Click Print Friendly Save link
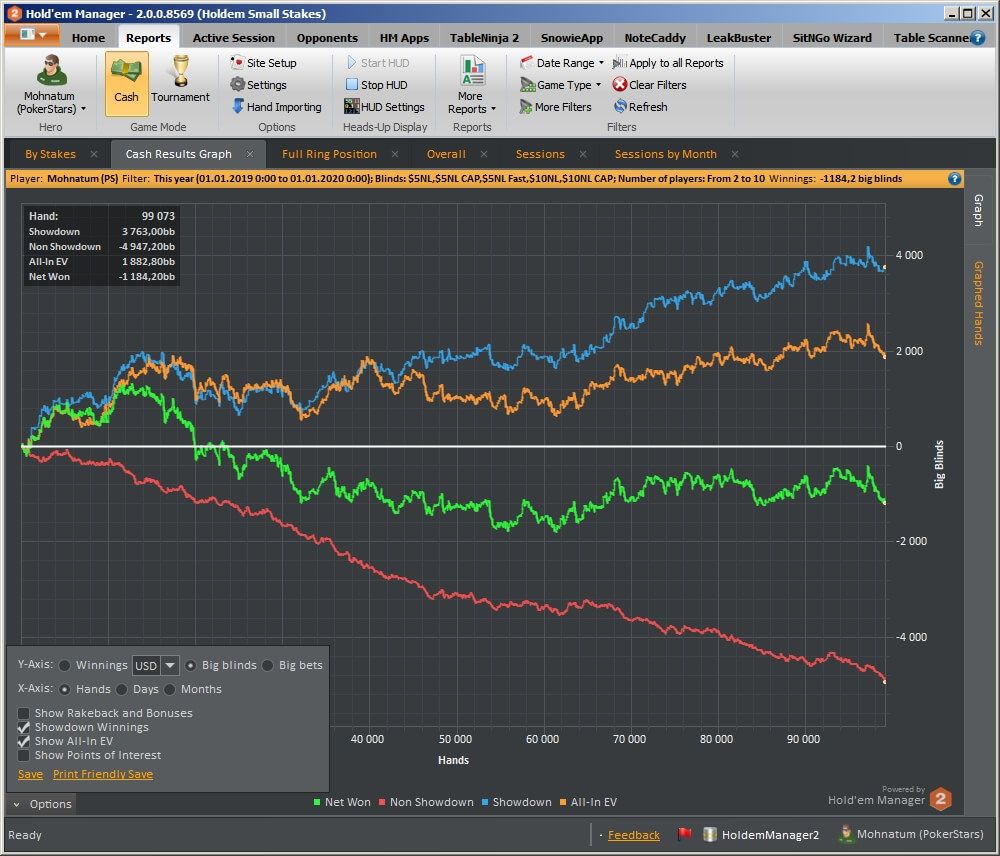 [103, 774]
